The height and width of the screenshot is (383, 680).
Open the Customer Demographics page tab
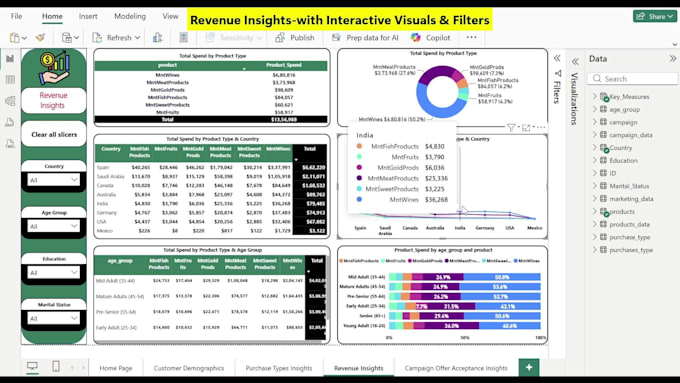(x=189, y=368)
